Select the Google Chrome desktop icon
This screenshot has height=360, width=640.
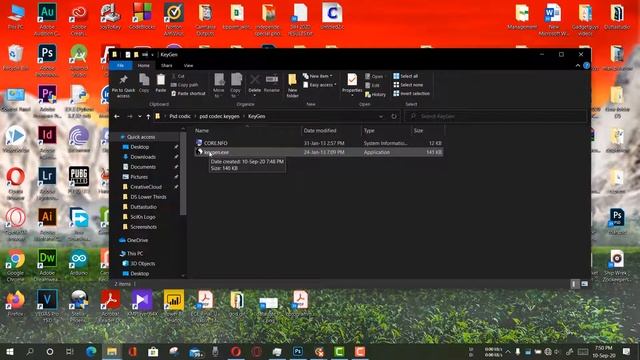point(16,265)
